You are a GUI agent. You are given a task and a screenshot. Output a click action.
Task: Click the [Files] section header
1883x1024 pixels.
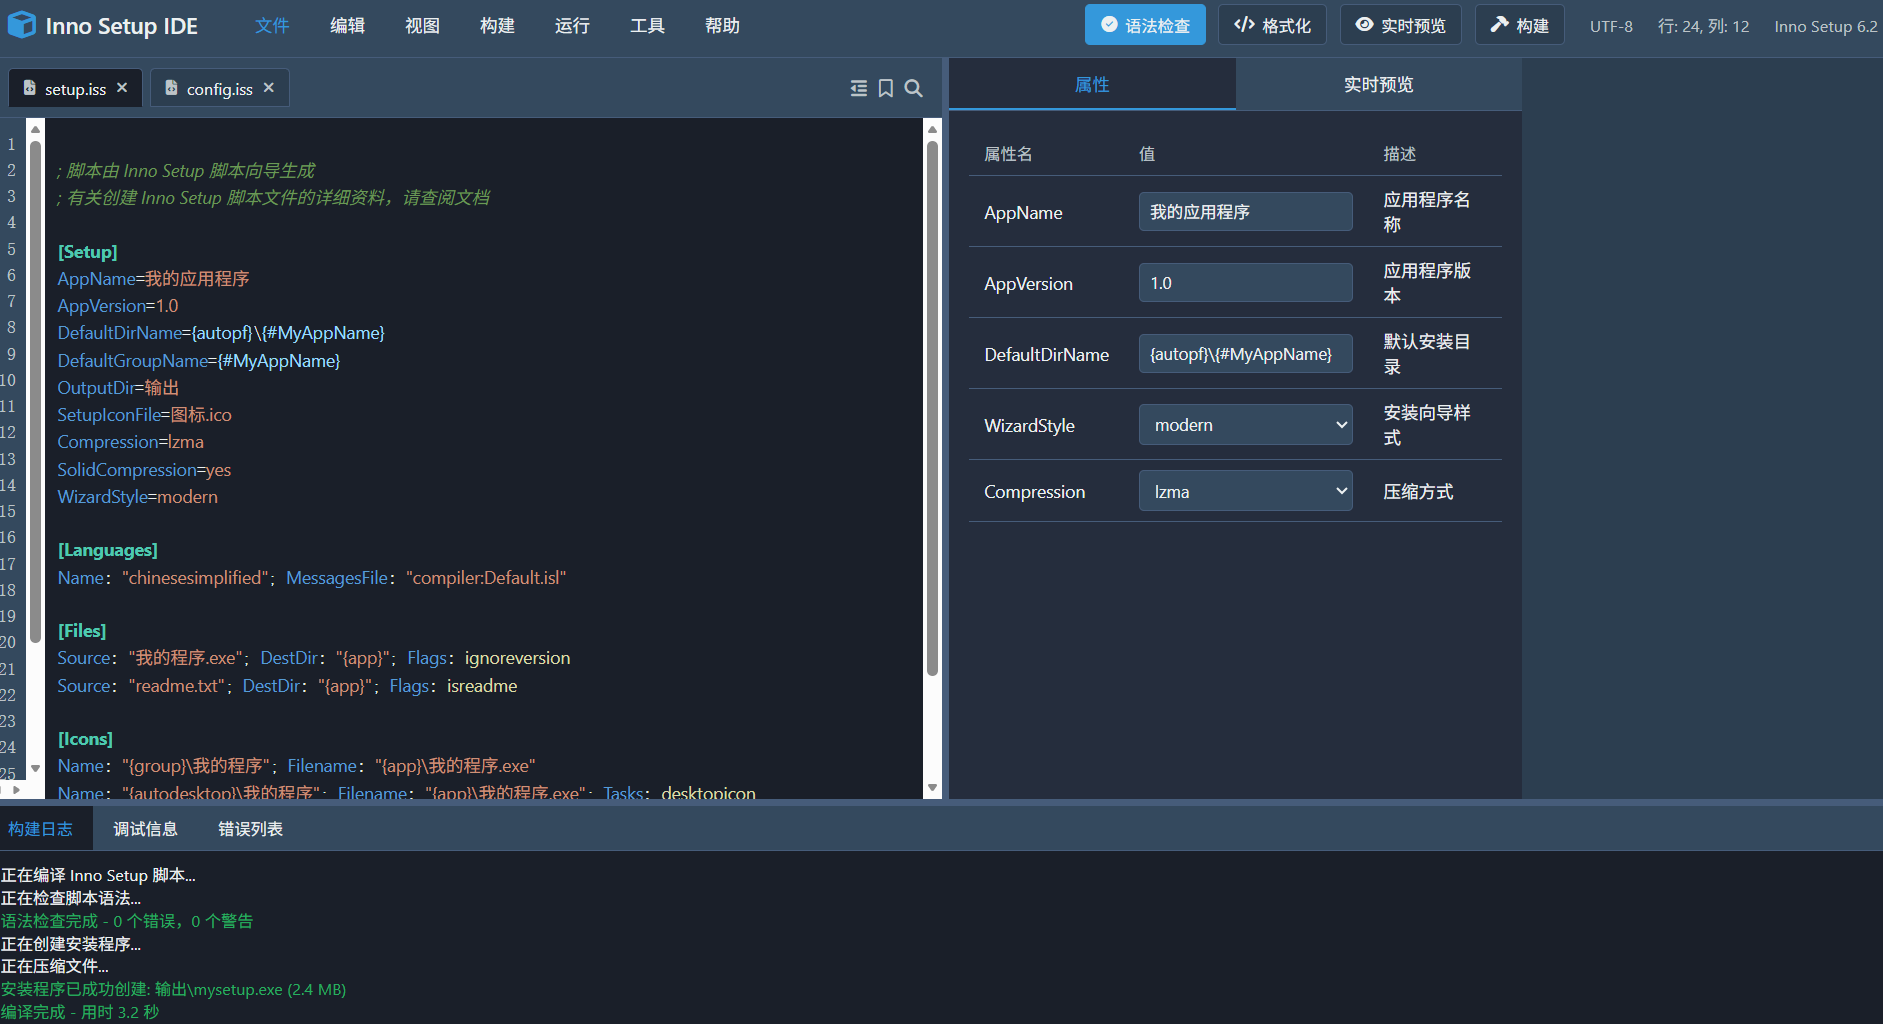pyautogui.click(x=82, y=631)
